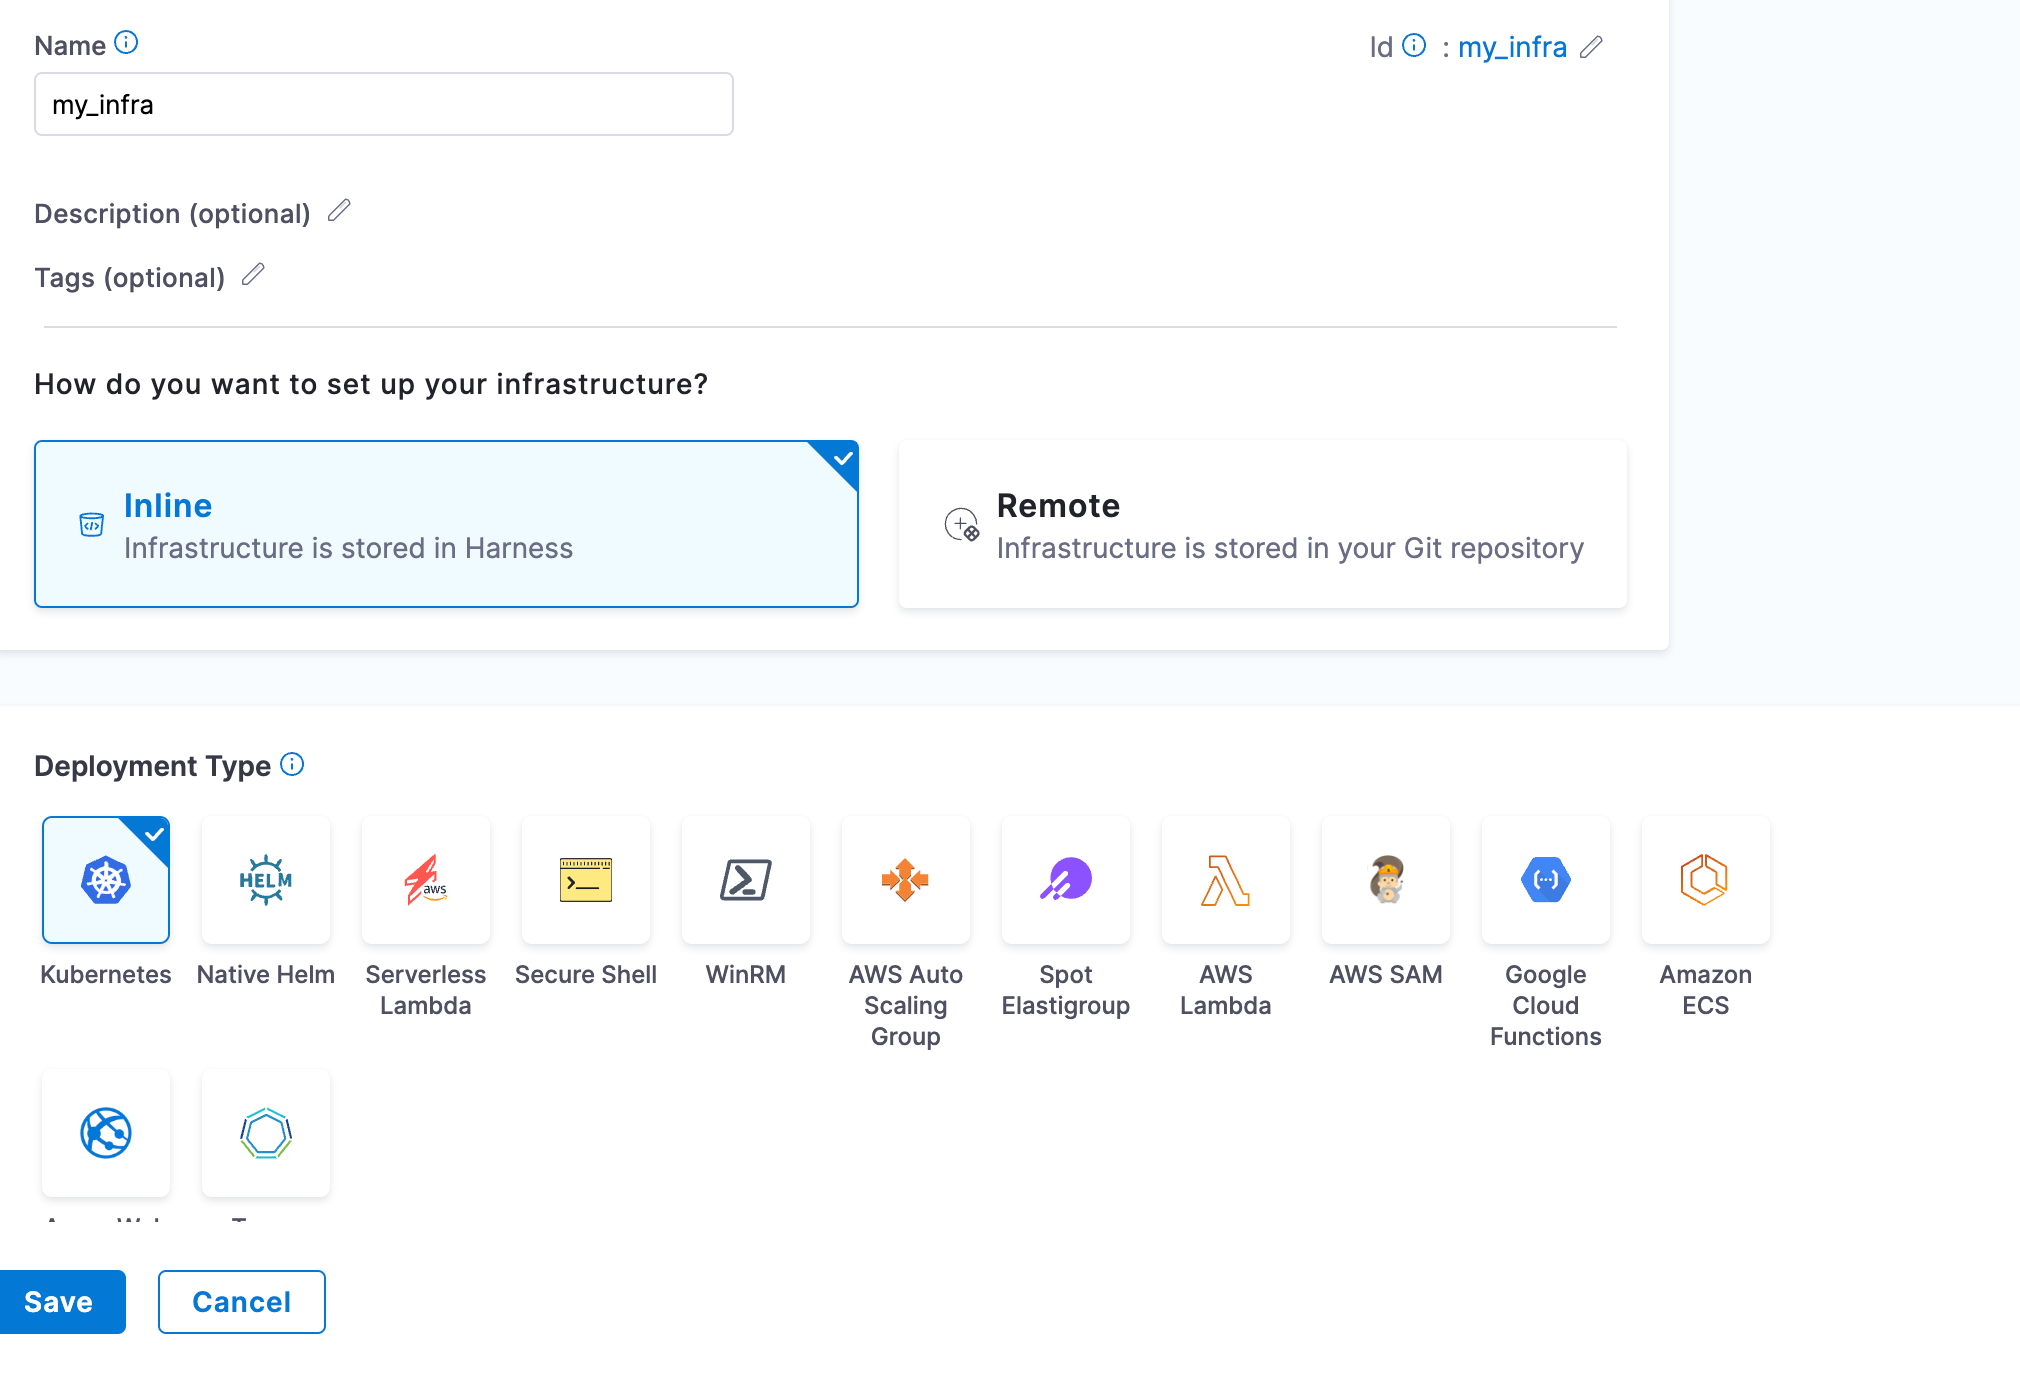This screenshot has height=1384, width=2020.
Task: Select AWS SAM deployment type
Action: click(1386, 880)
